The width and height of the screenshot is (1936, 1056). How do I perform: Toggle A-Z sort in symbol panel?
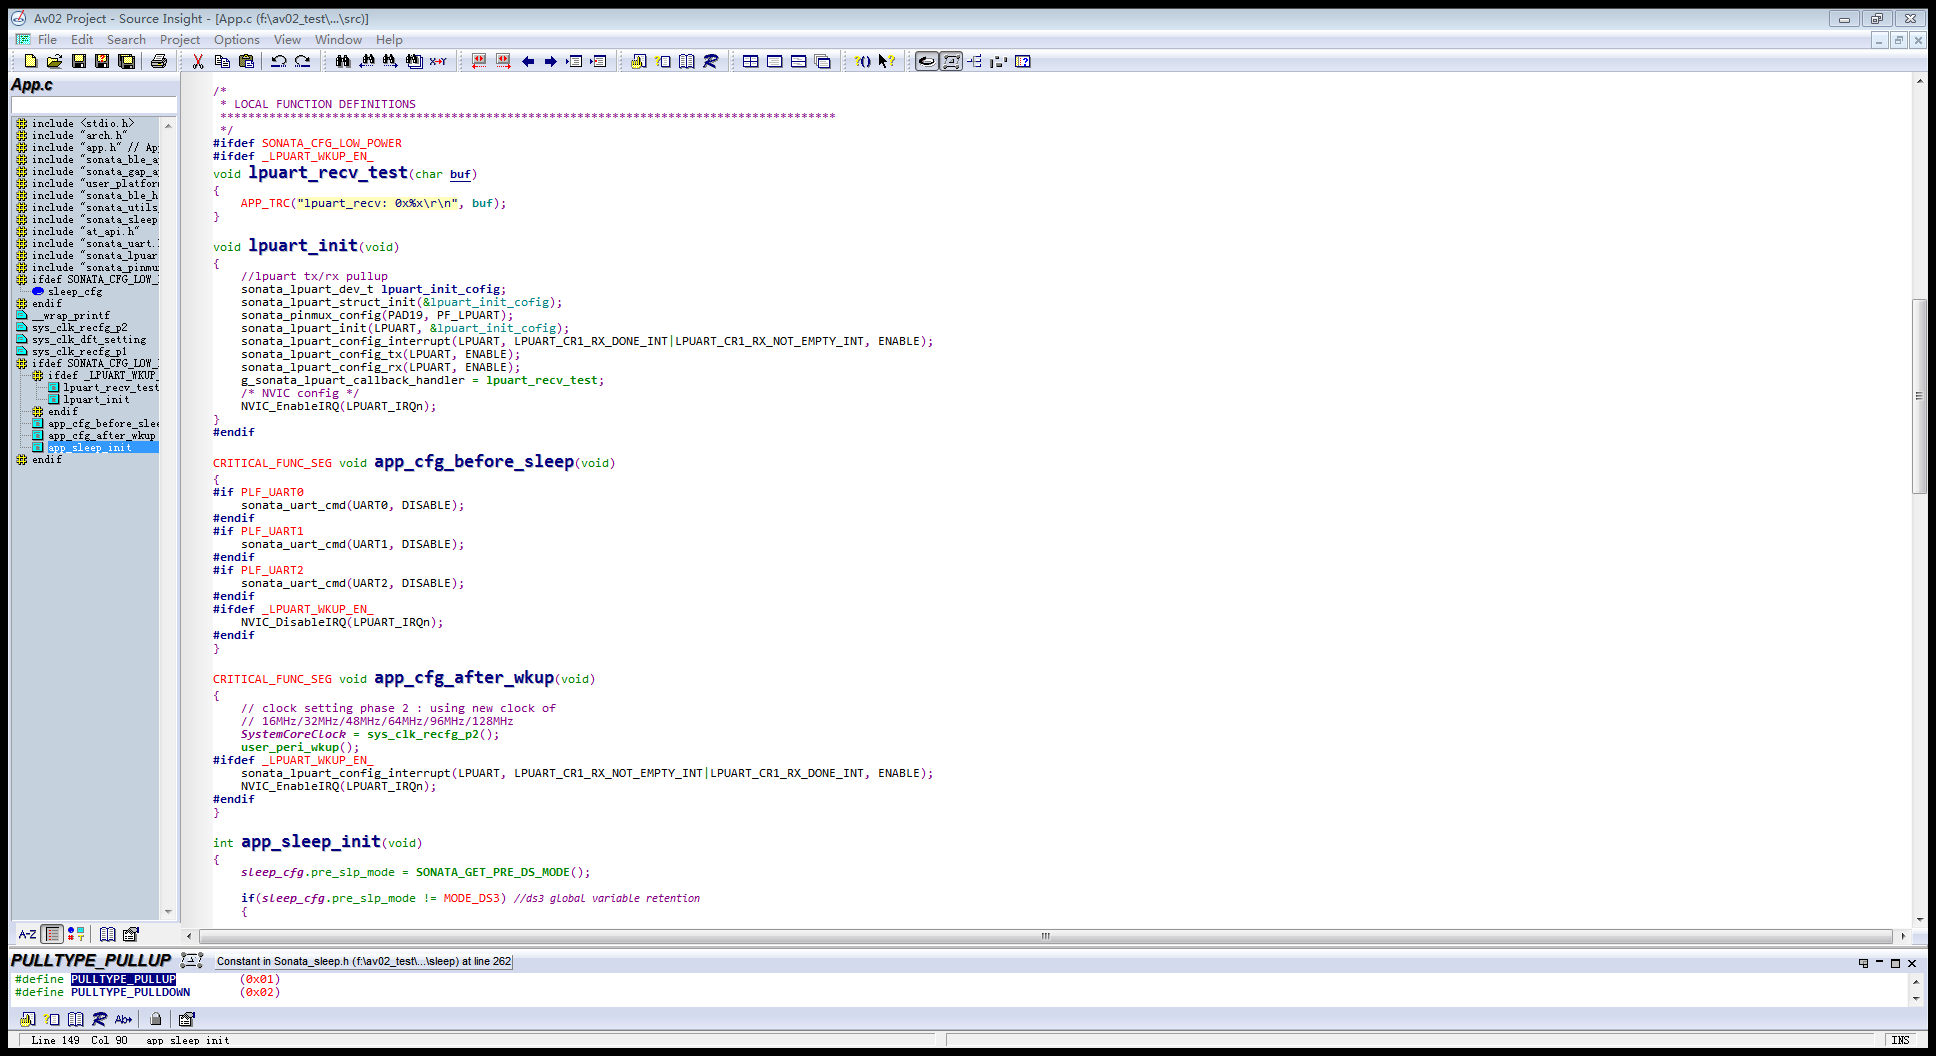click(28, 934)
